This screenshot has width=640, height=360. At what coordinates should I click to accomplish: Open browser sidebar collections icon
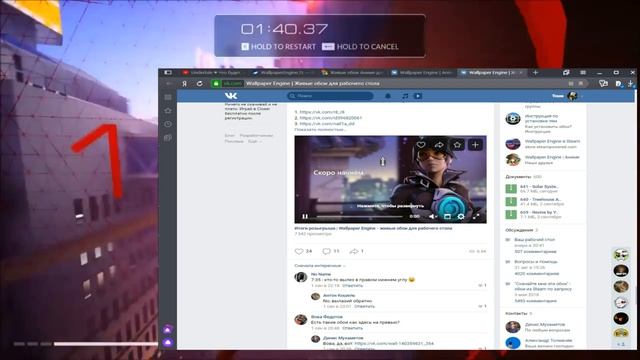click(168, 138)
